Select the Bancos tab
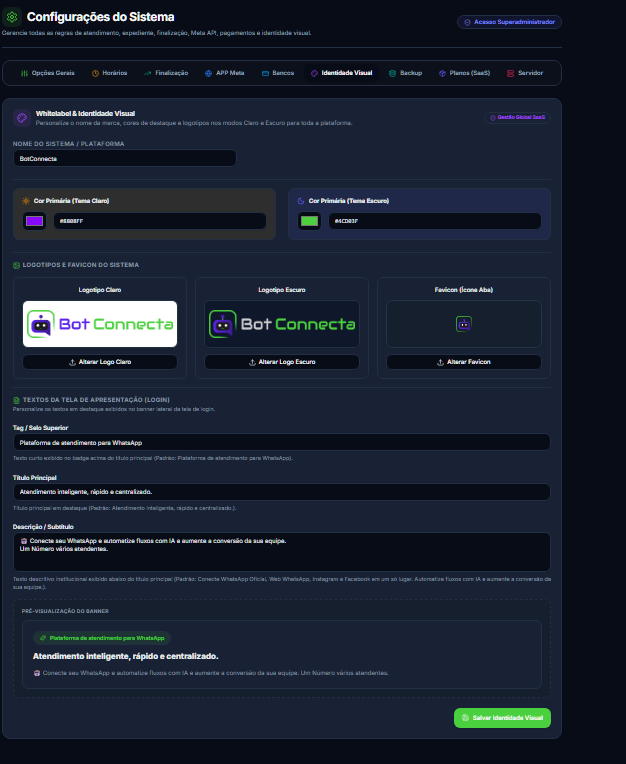The width and height of the screenshot is (626, 764). [x=278, y=73]
